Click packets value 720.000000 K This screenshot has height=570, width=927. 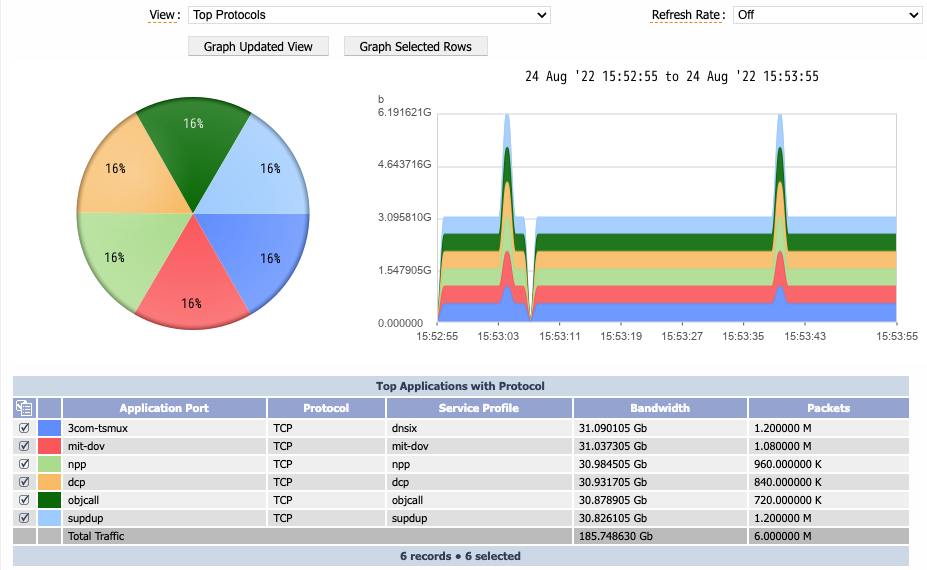point(787,500)
